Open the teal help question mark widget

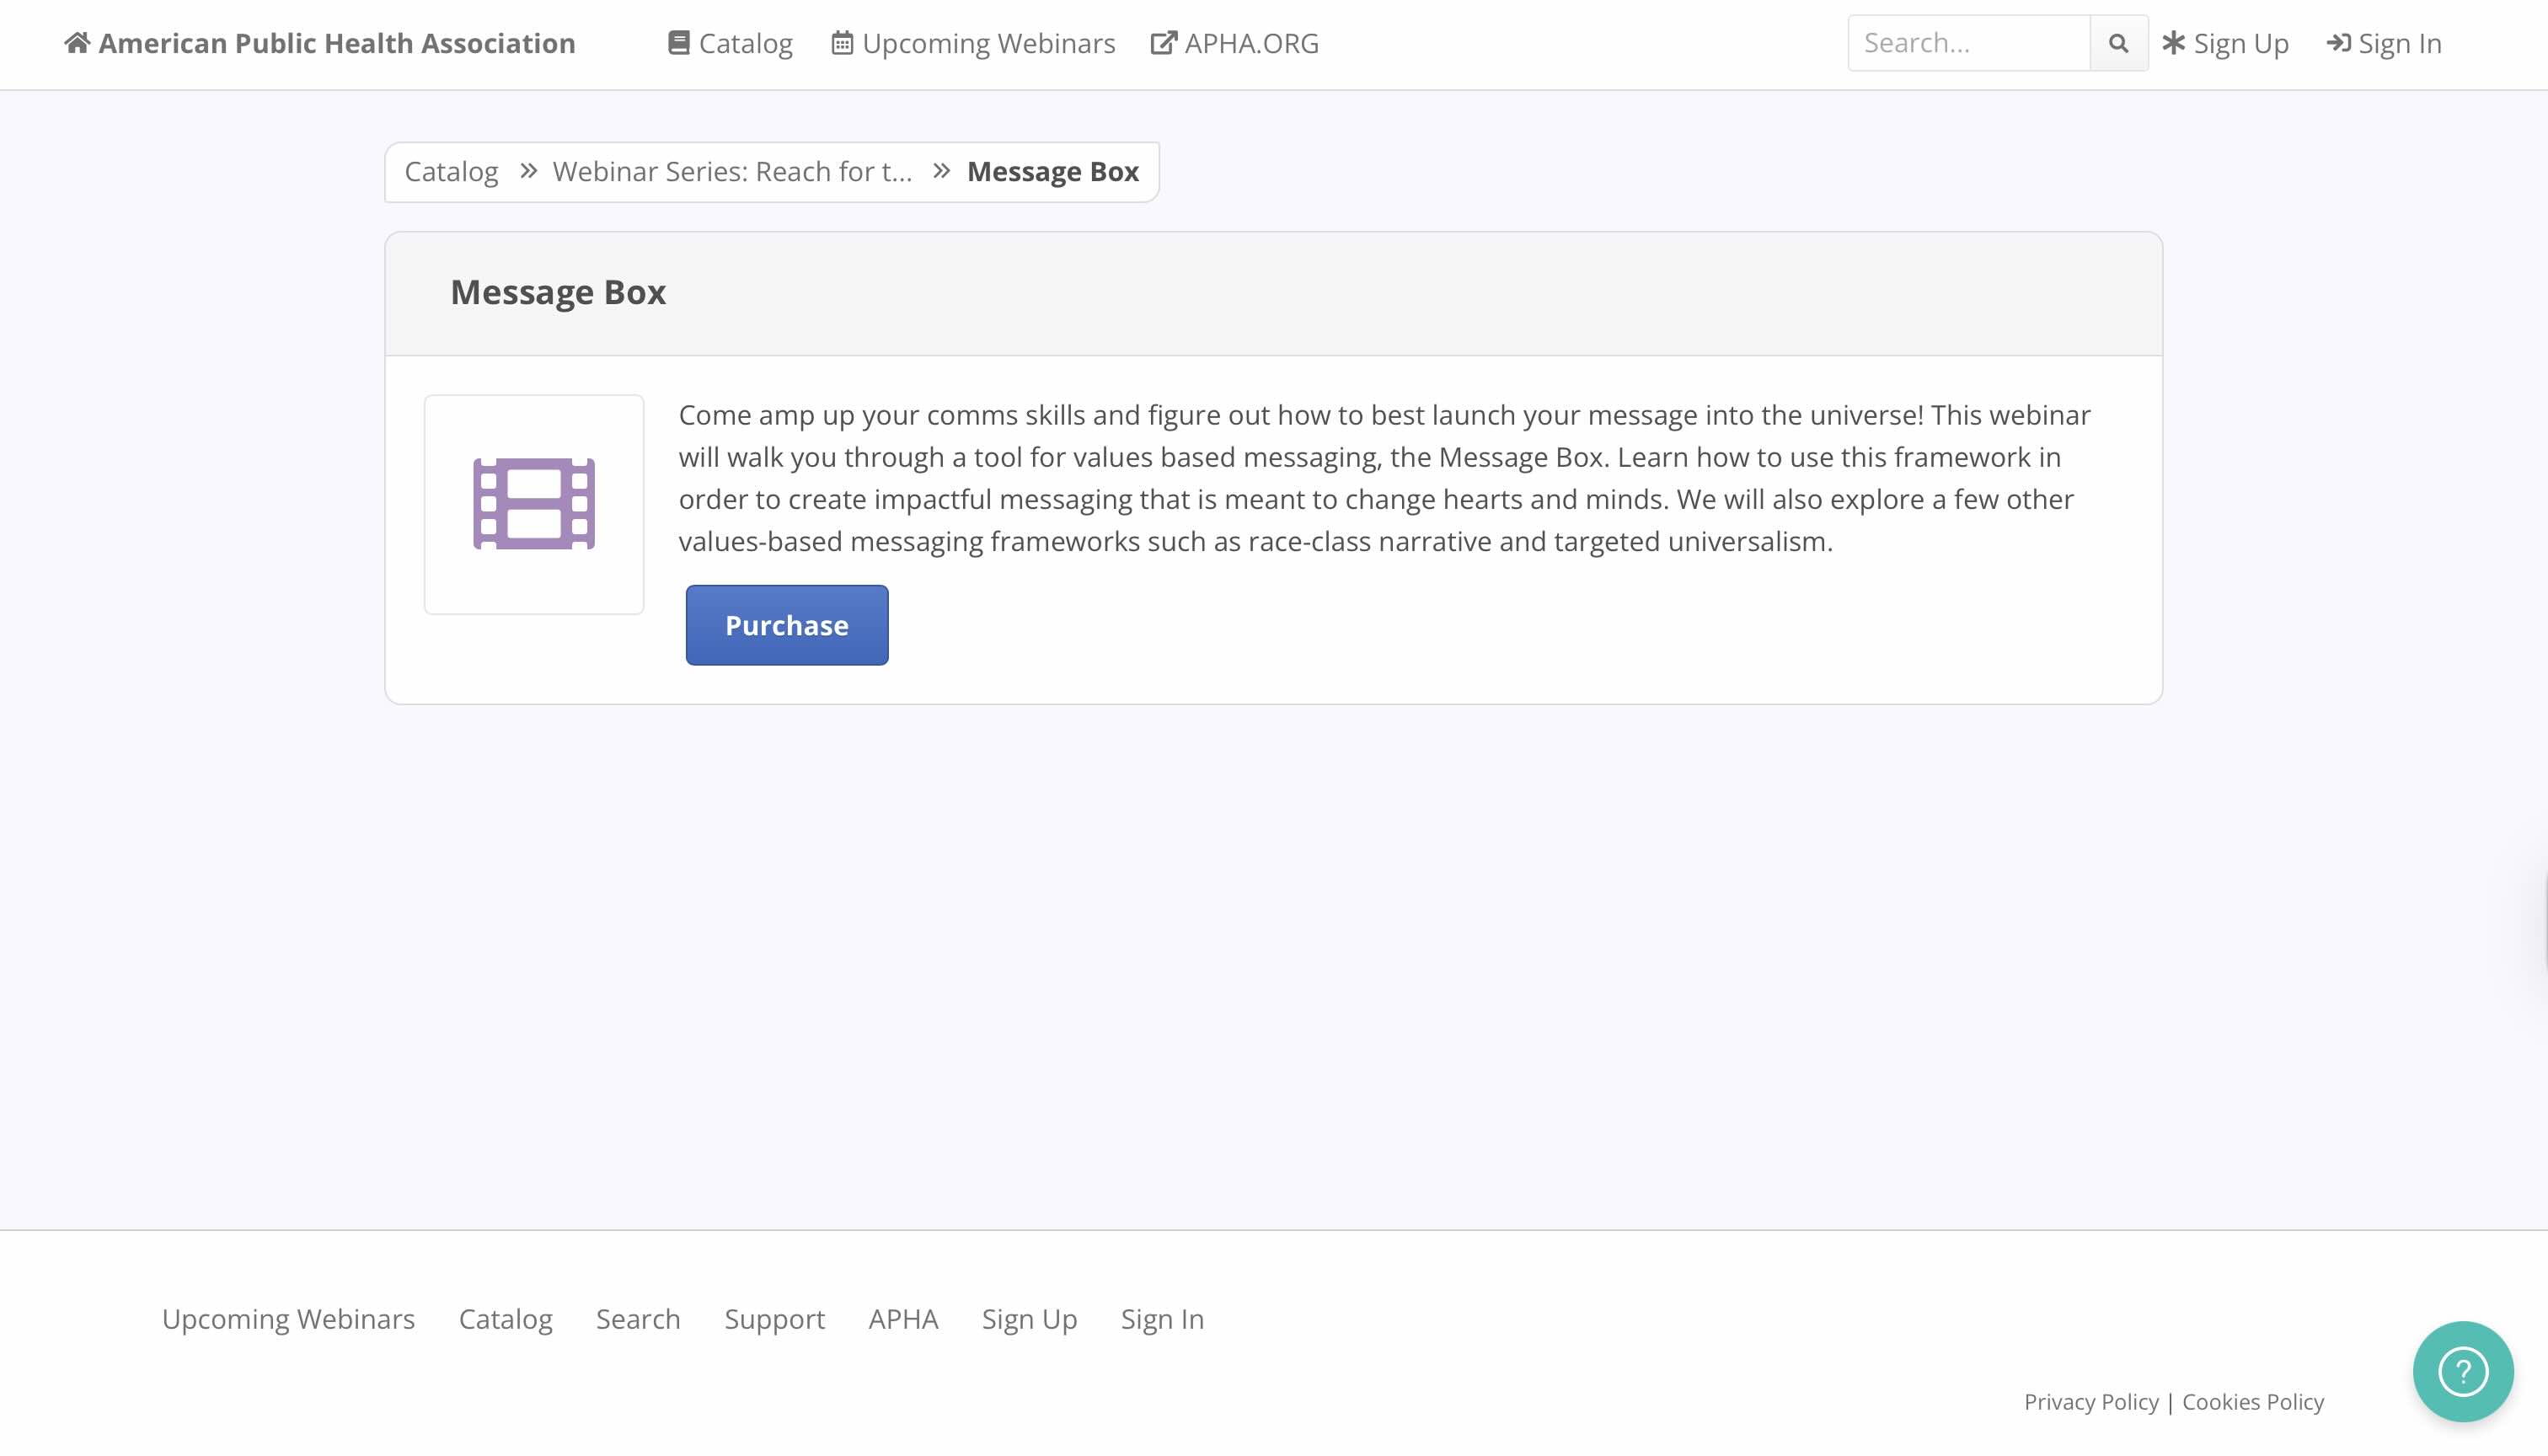[x=2463, y=1371]
